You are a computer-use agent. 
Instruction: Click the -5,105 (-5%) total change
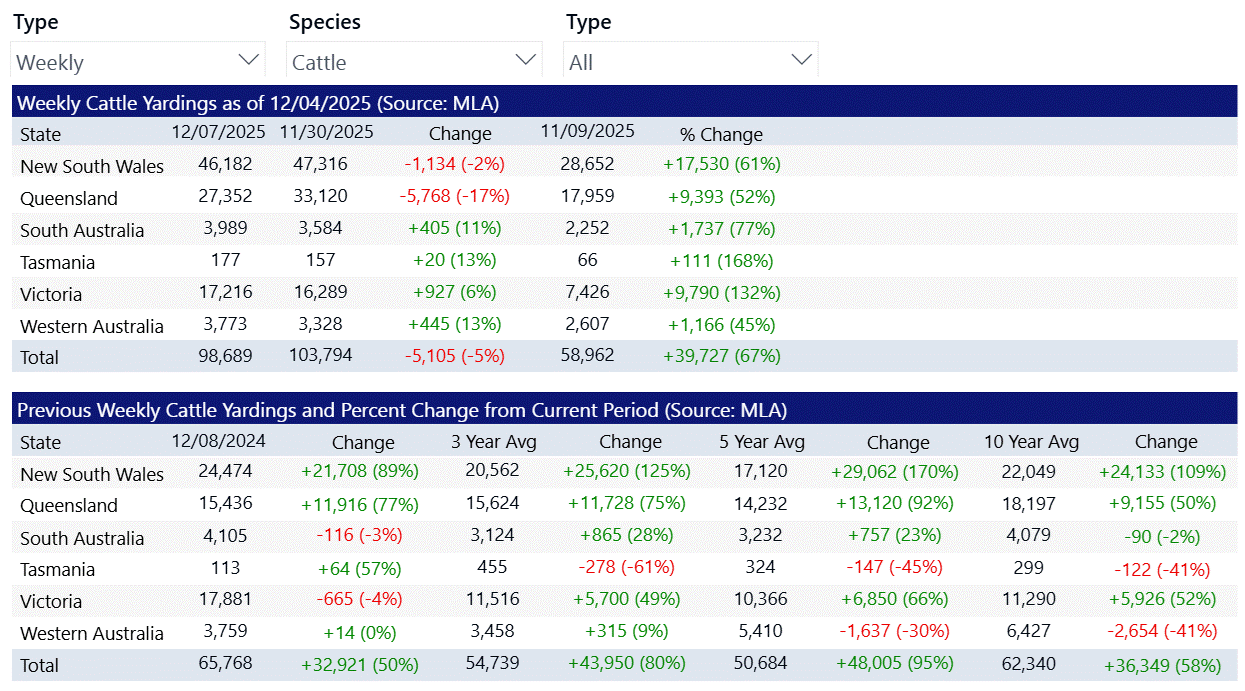tap(455, 355)
